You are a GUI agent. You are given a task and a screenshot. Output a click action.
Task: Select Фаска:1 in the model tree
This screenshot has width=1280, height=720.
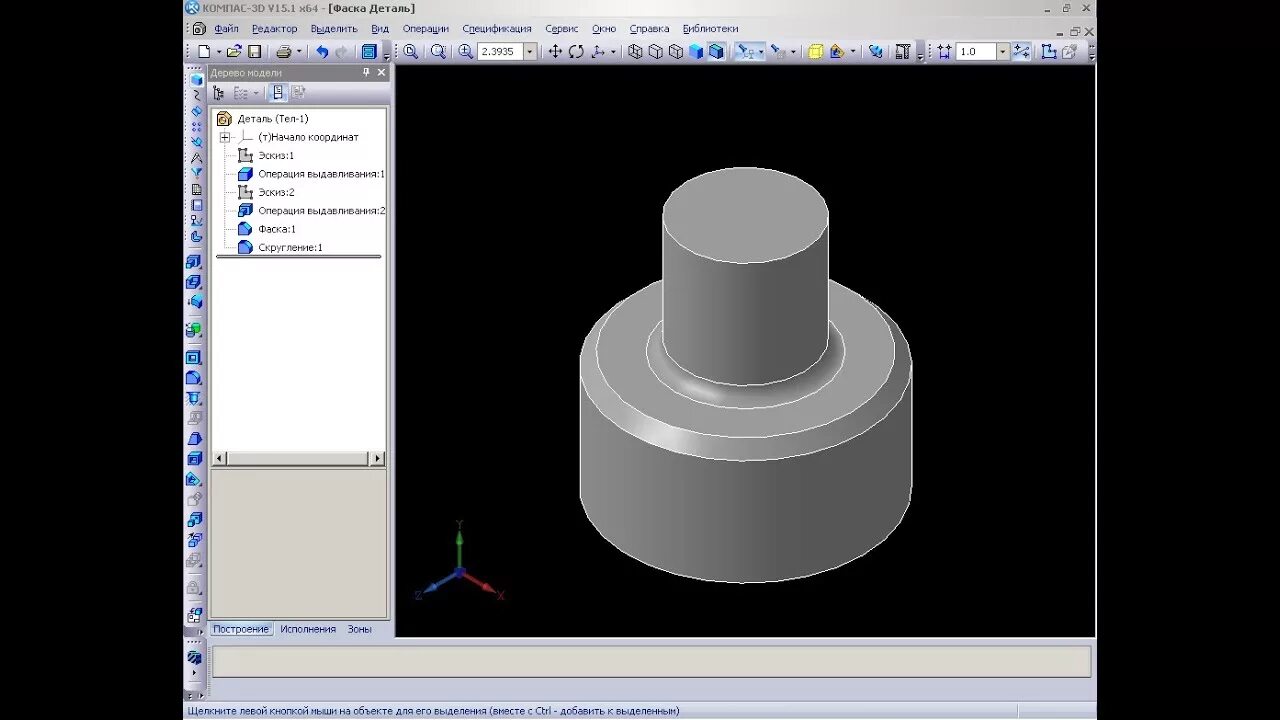tap(277, 229)
